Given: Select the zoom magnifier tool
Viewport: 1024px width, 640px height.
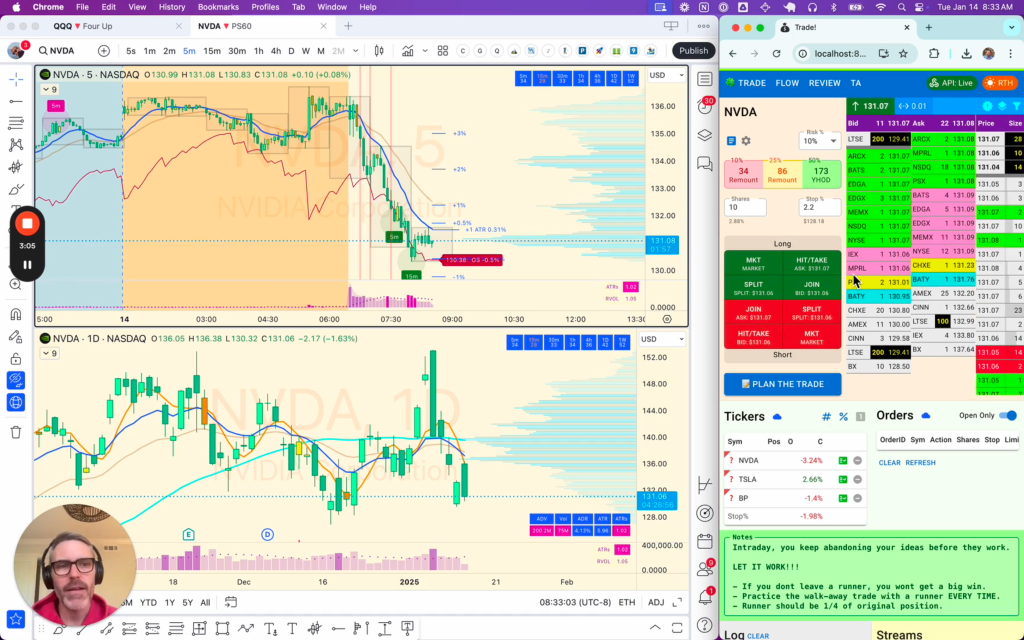Looking at the screenshot, I should (14, 284).
